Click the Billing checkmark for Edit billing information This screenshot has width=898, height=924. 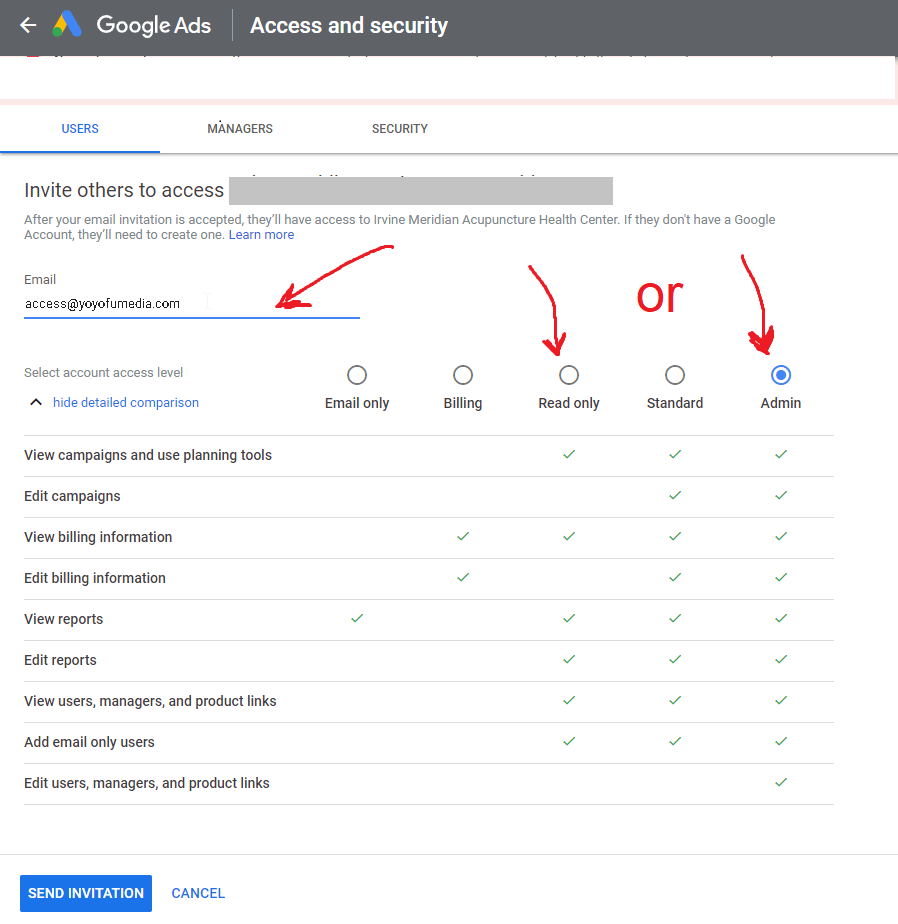pos(463,578)
